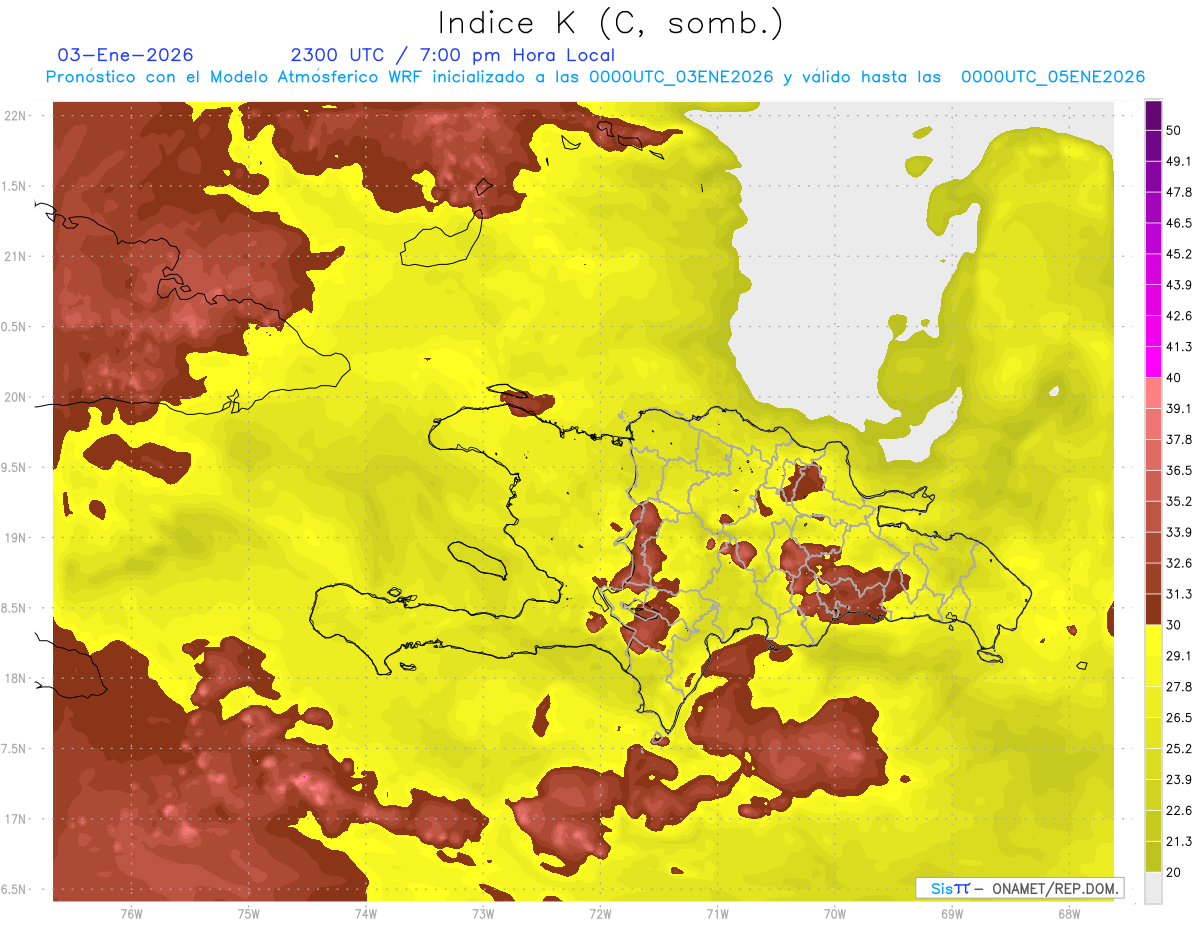Click colorbar value 31.3

(x=1178, y=594)
